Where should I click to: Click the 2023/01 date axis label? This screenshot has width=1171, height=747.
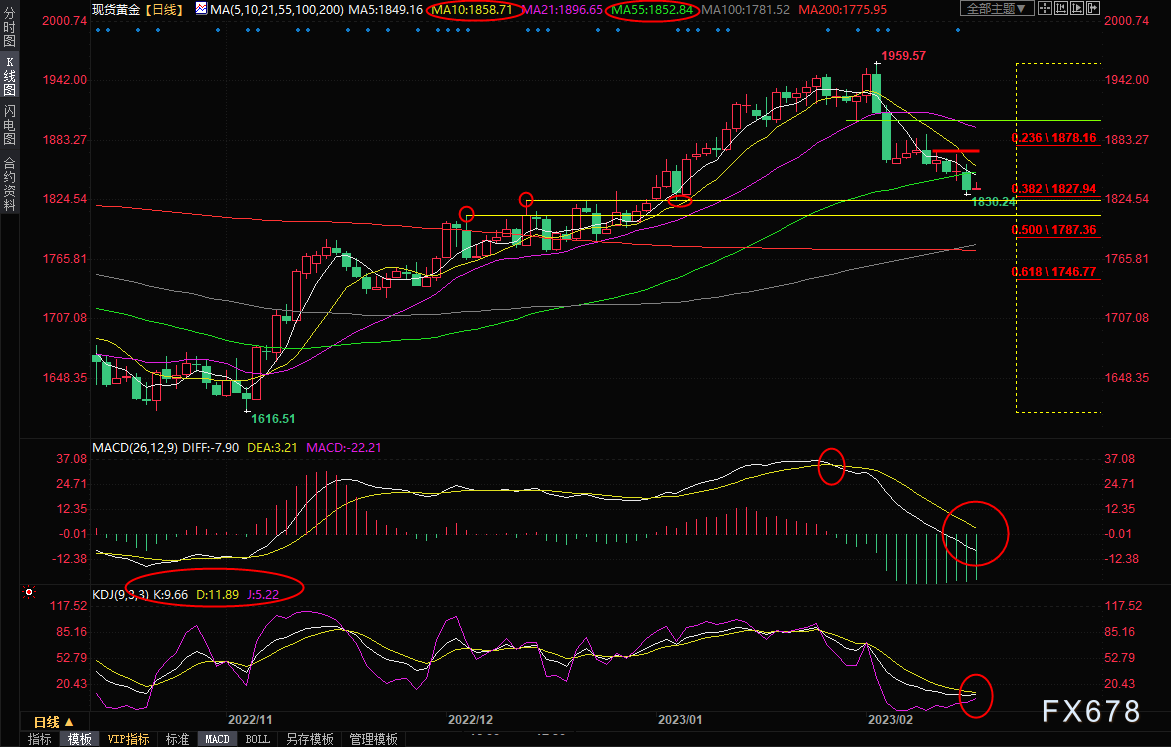(680, 719)
